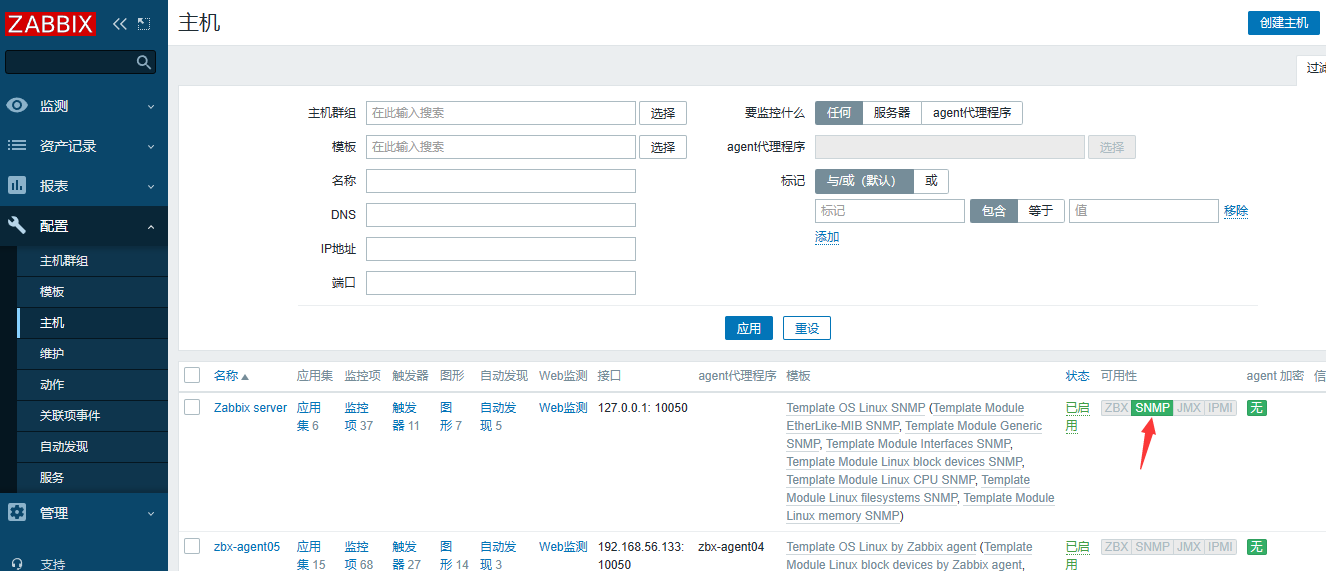Click ZBX availability badge for zbx-agent05
The width and height of the screenshot is (1326, 571).
click(1116, 547)
